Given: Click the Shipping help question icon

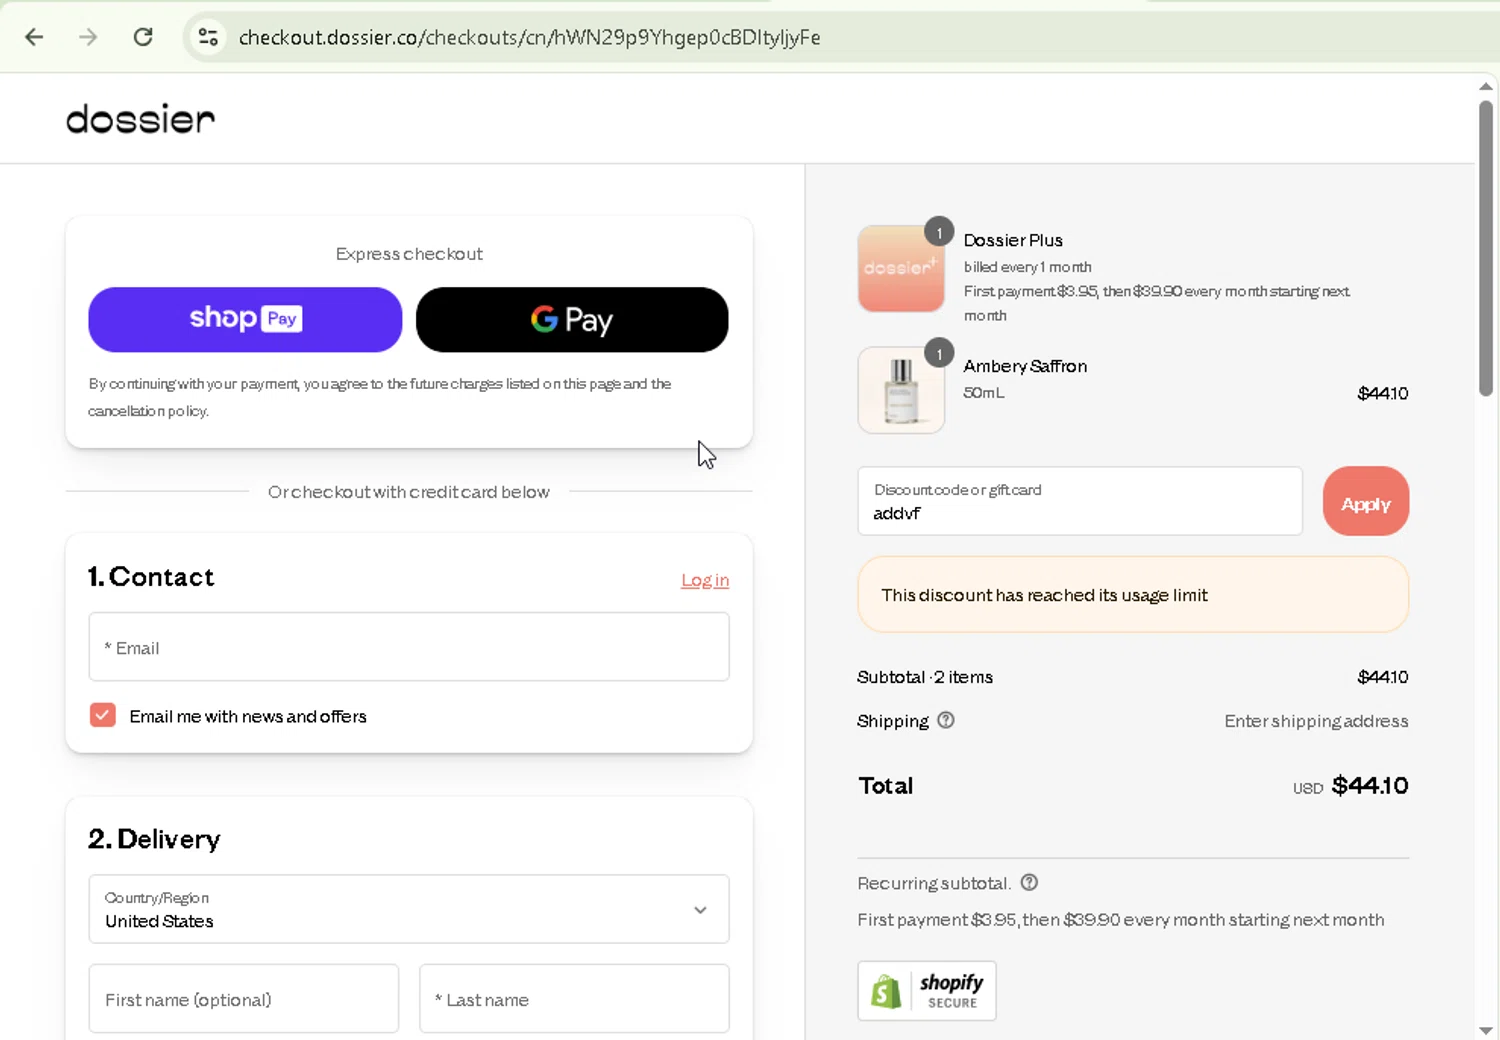Looking at the screenshot, I should 946,720.
